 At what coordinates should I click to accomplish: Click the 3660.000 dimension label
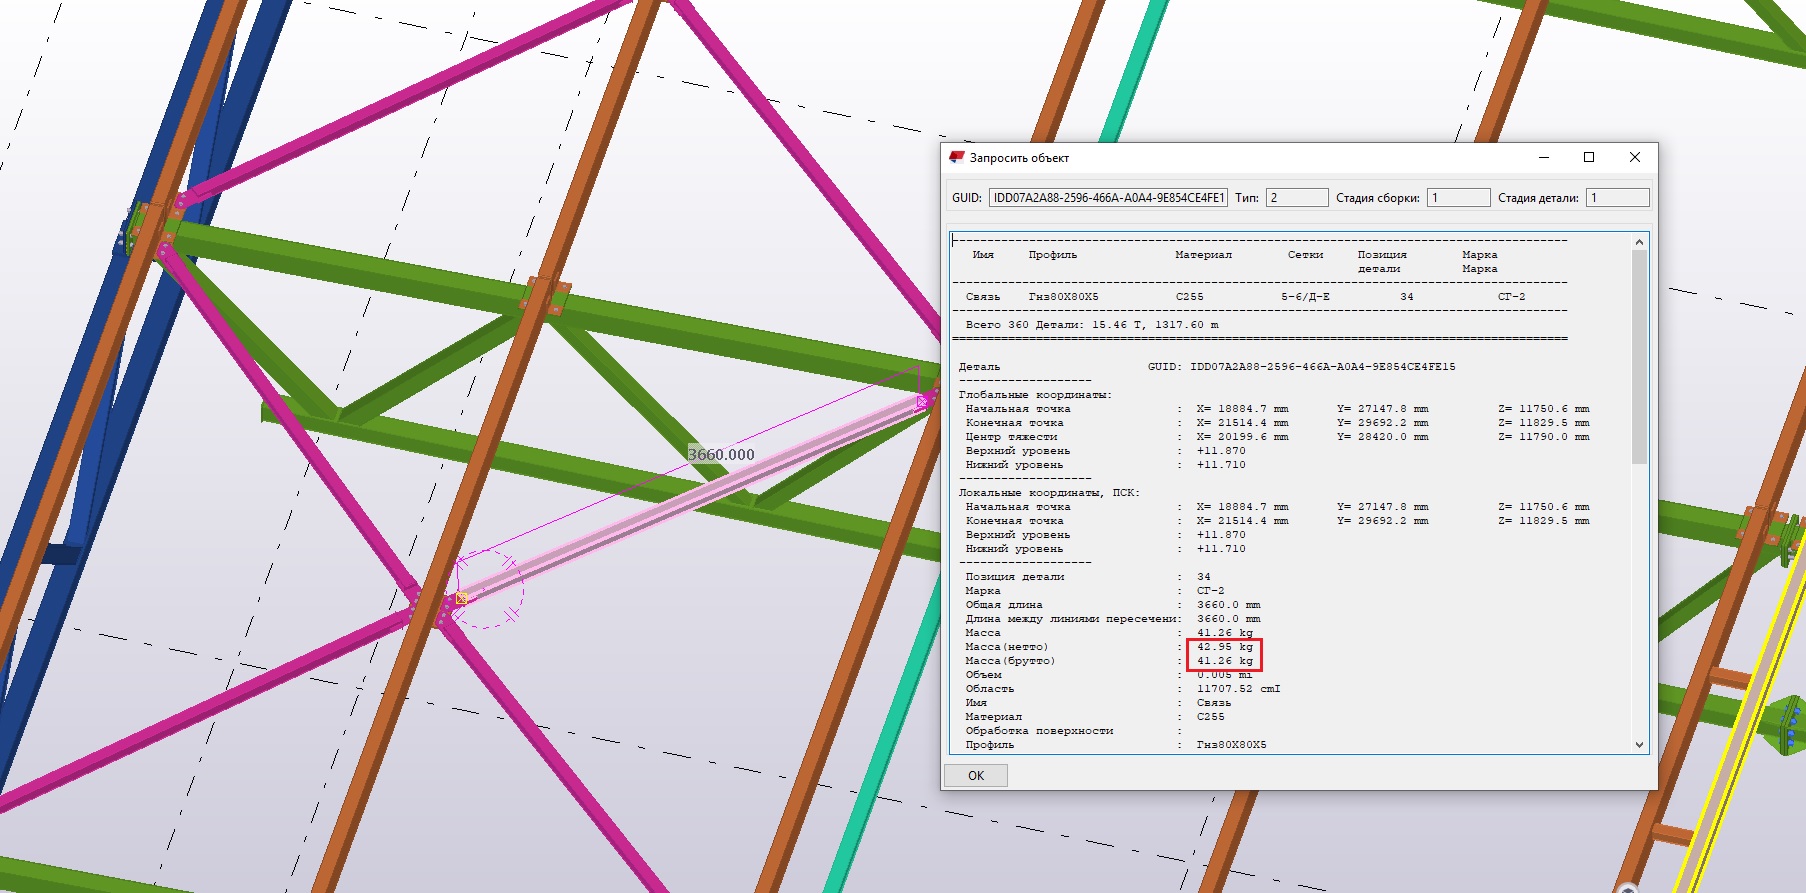coord(721,454)
